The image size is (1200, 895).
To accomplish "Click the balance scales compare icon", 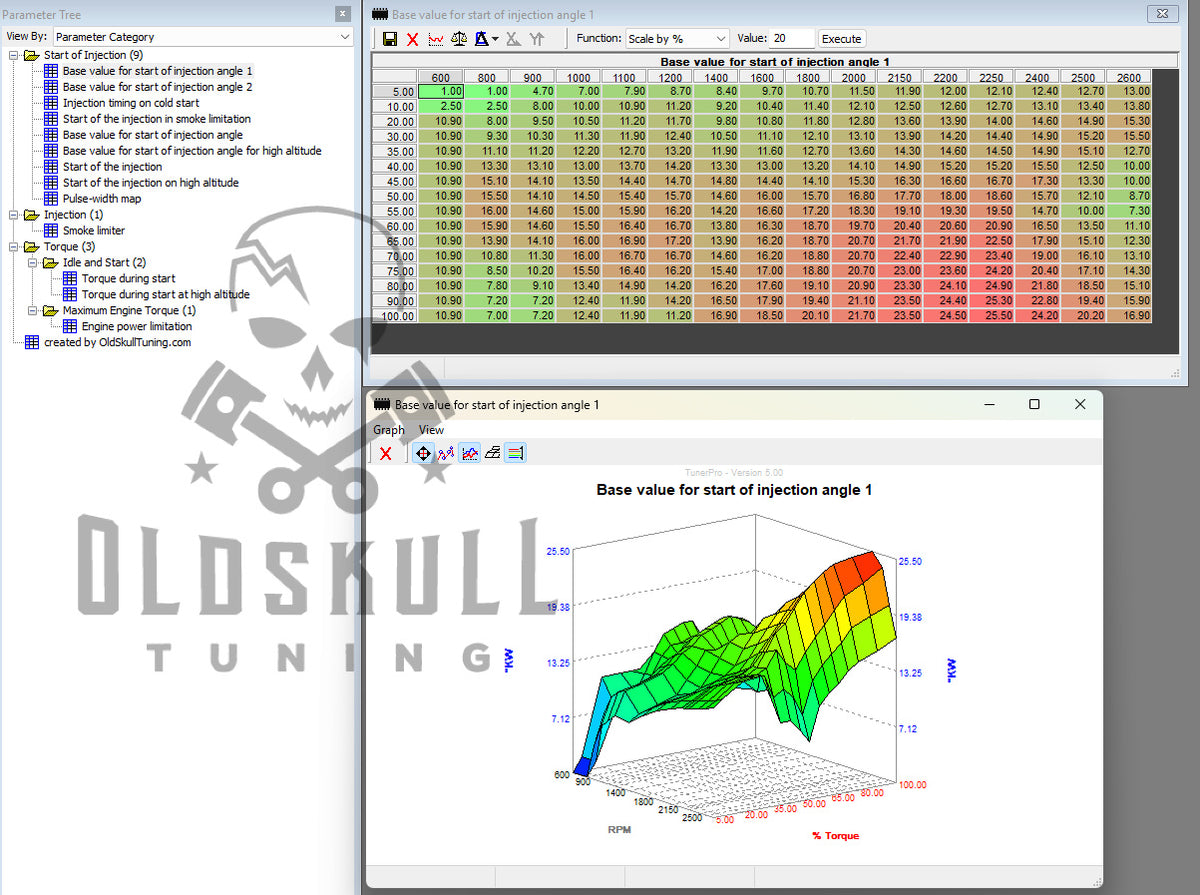I will (x=459, y=39).
